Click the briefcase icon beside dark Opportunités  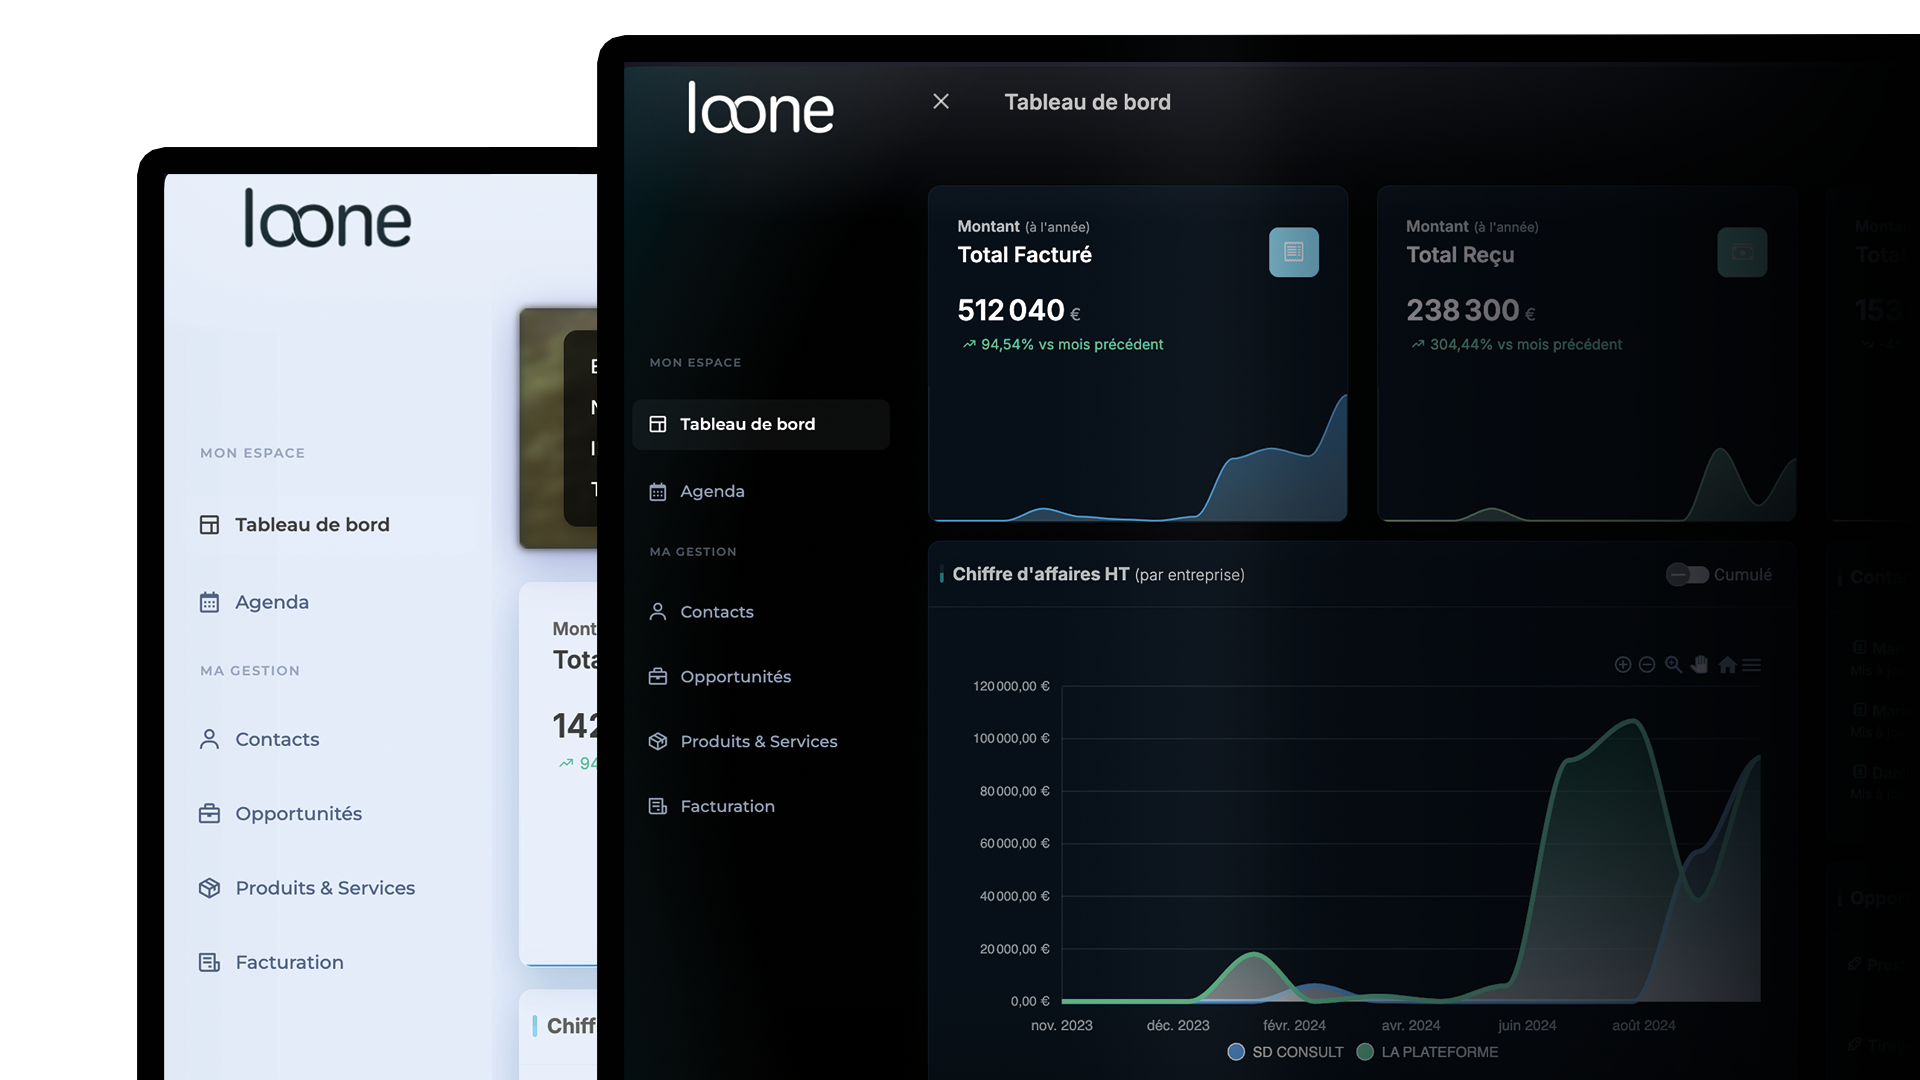[657, 677]
